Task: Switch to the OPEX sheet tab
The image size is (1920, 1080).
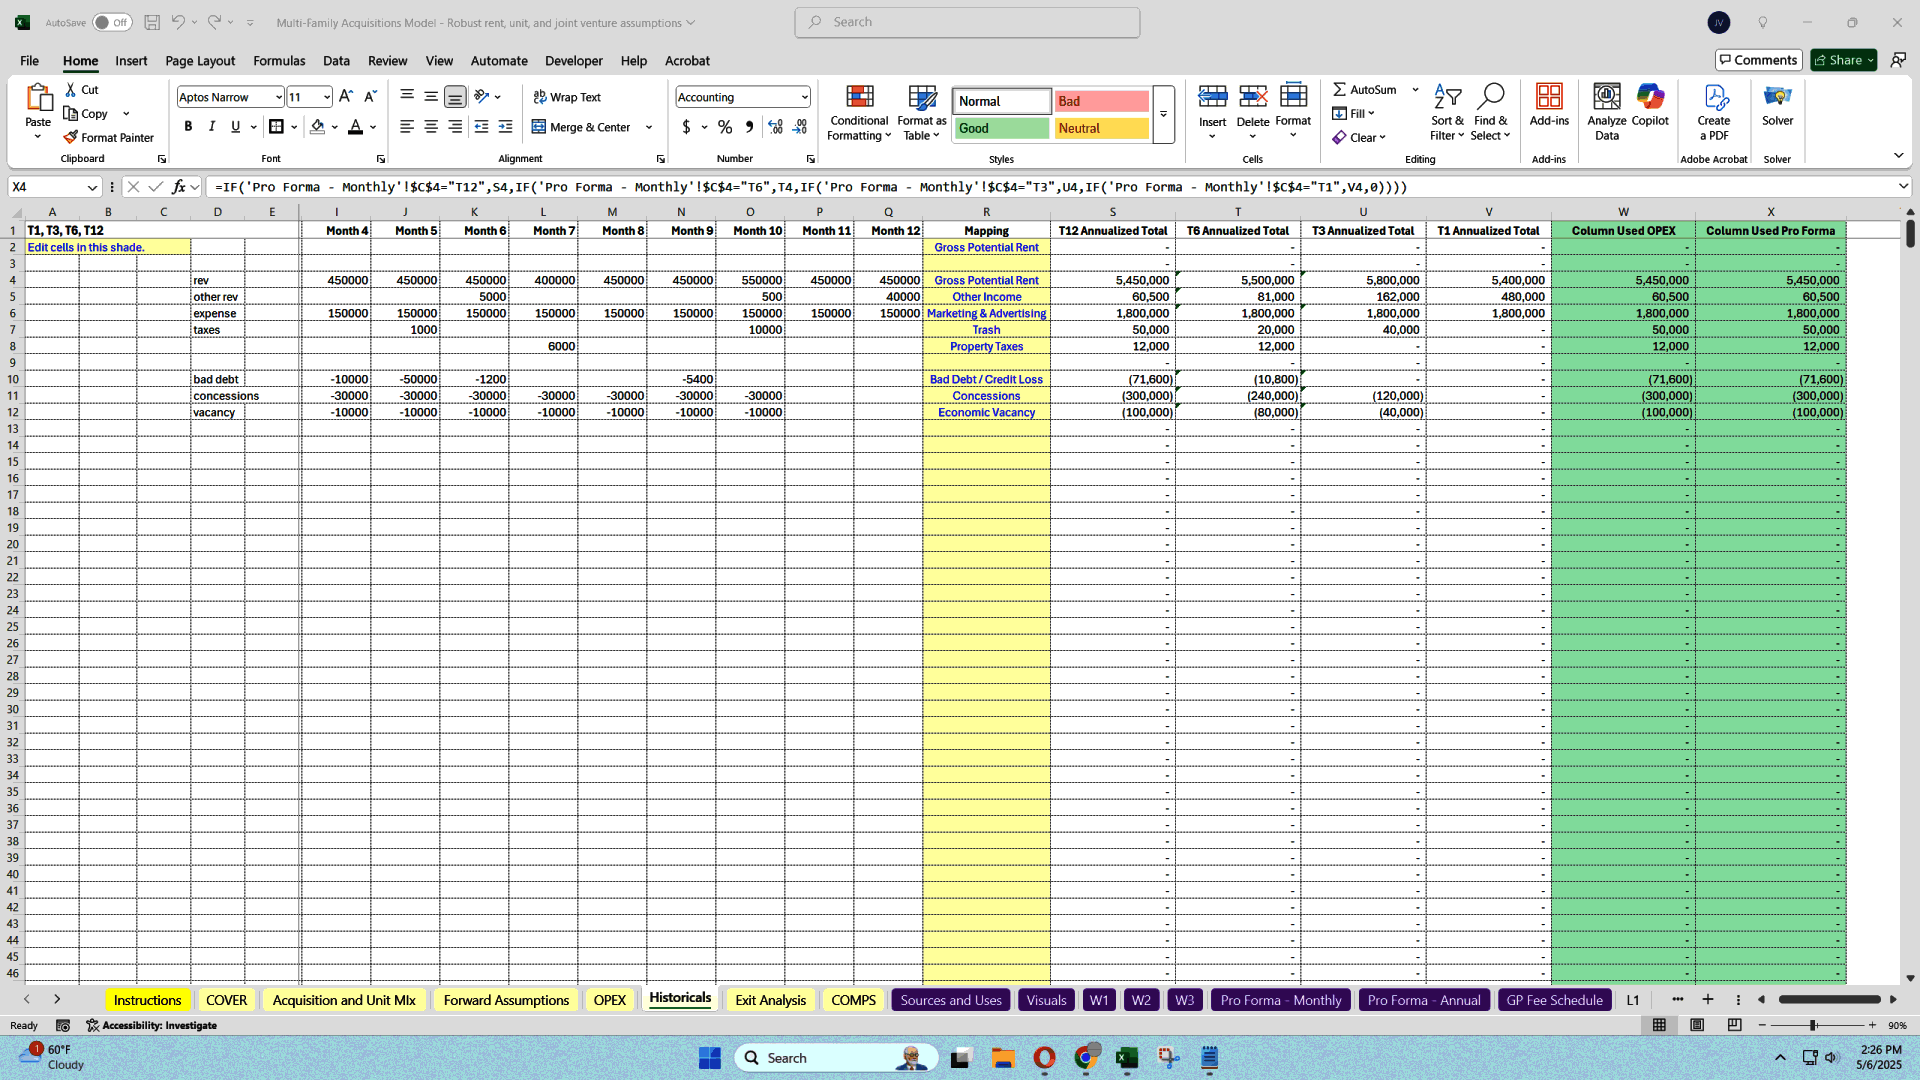Action: (x=609, y=1000)
